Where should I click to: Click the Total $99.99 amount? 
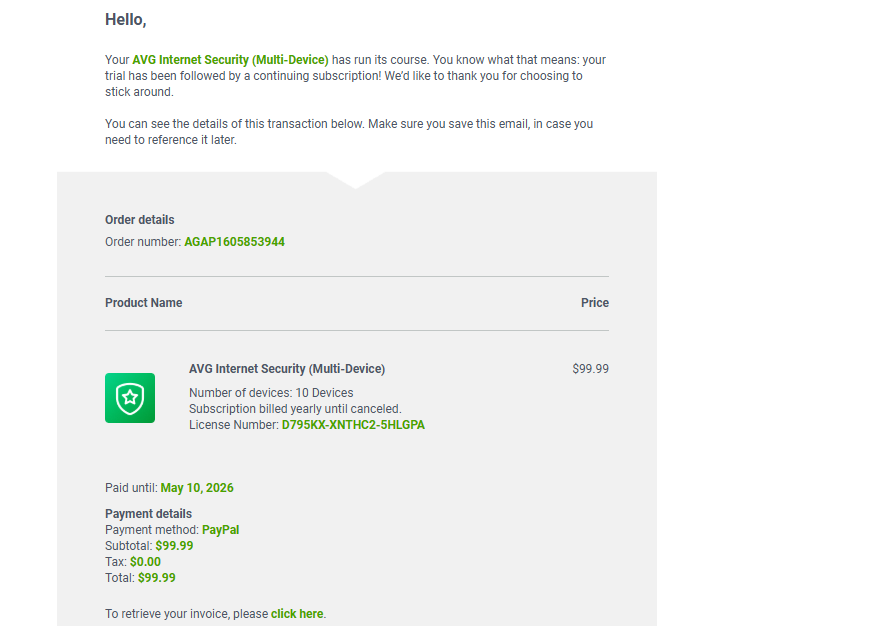point(157,578)
